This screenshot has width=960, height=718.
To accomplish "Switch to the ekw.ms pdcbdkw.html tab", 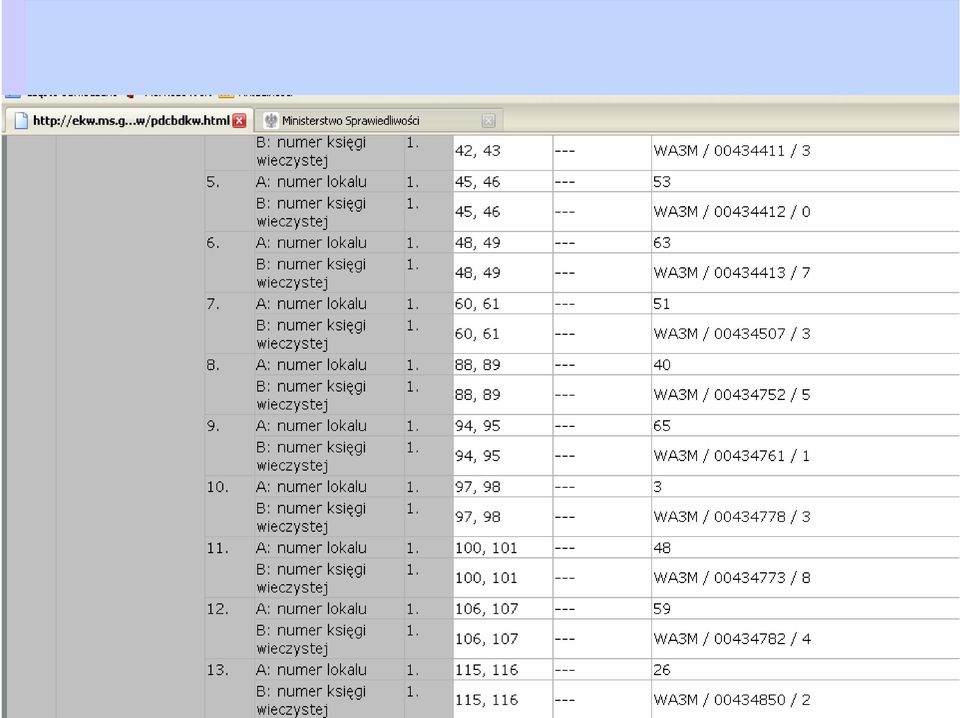I will [x=131, y=120].
